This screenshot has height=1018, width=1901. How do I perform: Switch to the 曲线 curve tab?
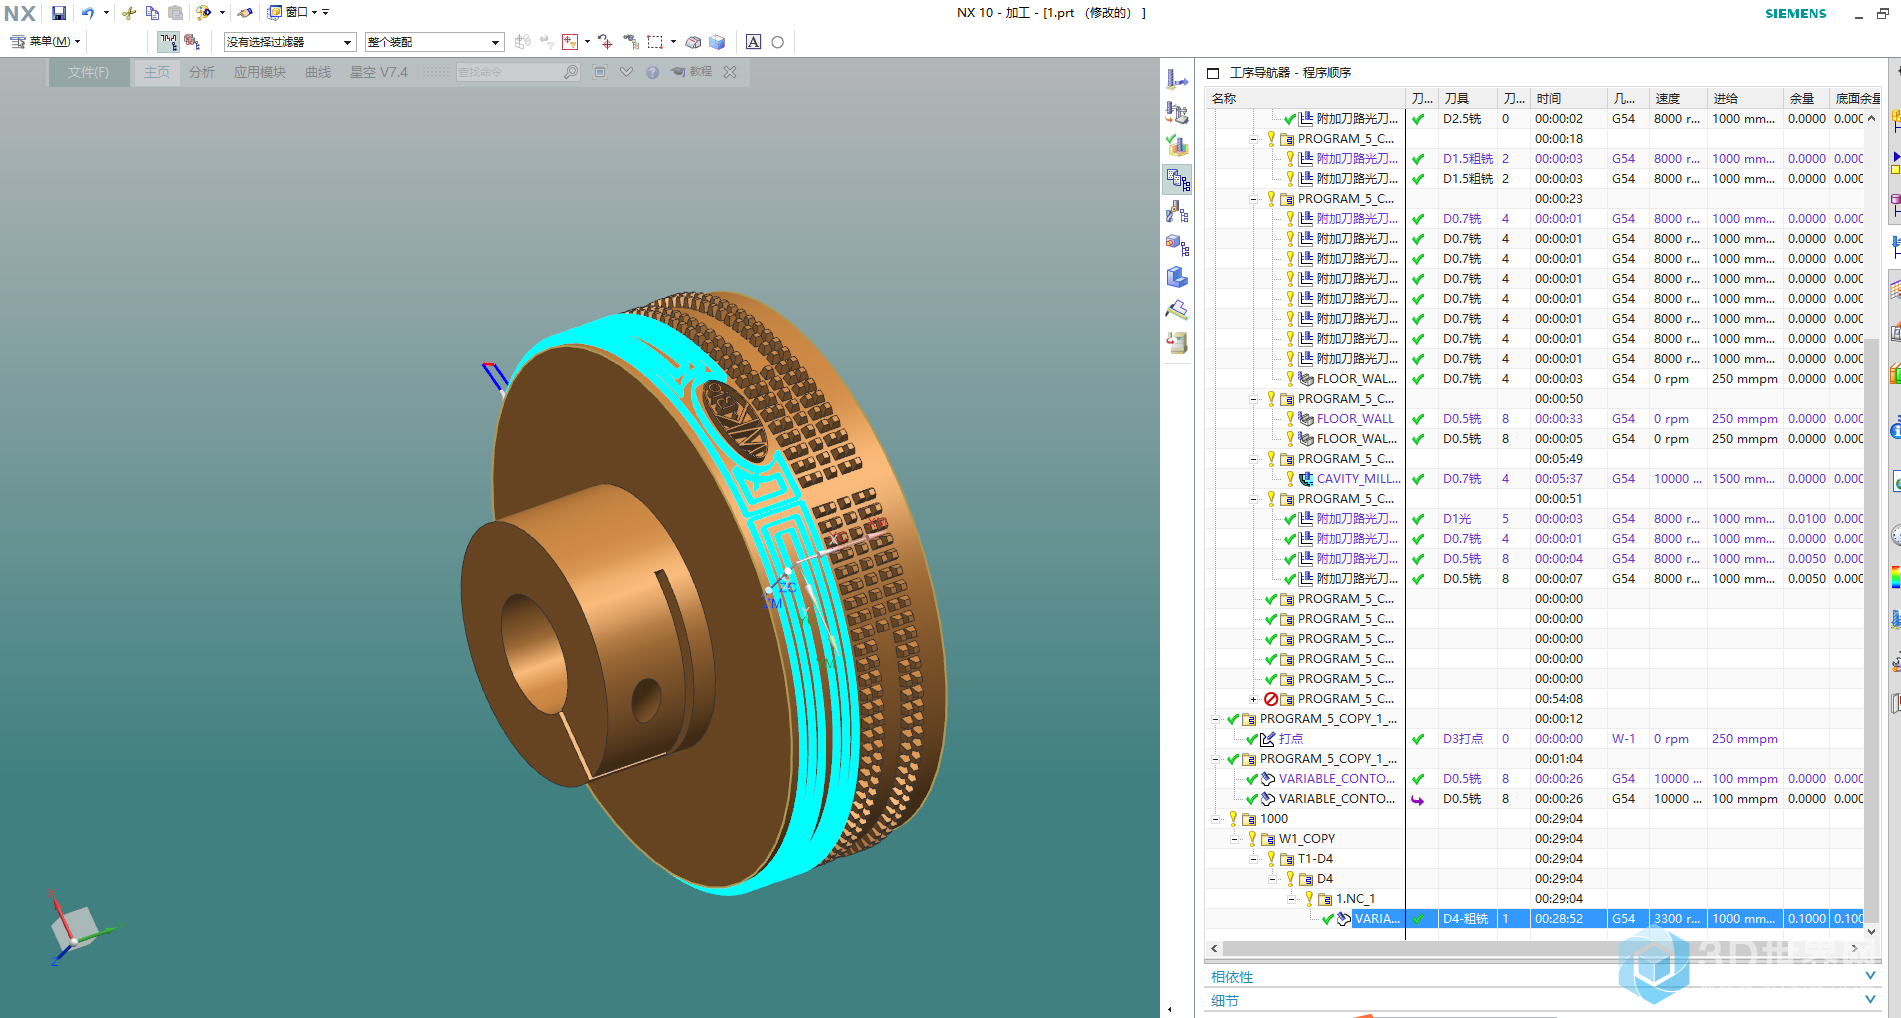pyautogui.click(x=318, y=72)
